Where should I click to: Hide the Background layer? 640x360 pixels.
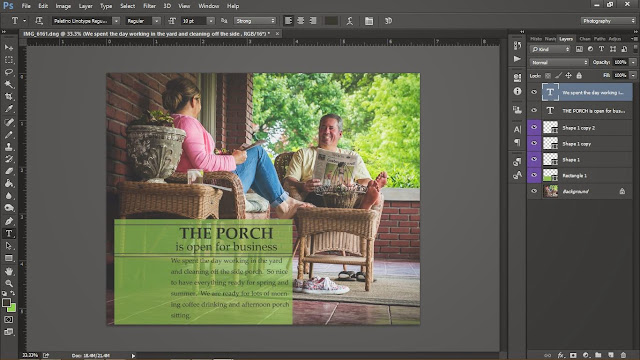tap(534, 191)
